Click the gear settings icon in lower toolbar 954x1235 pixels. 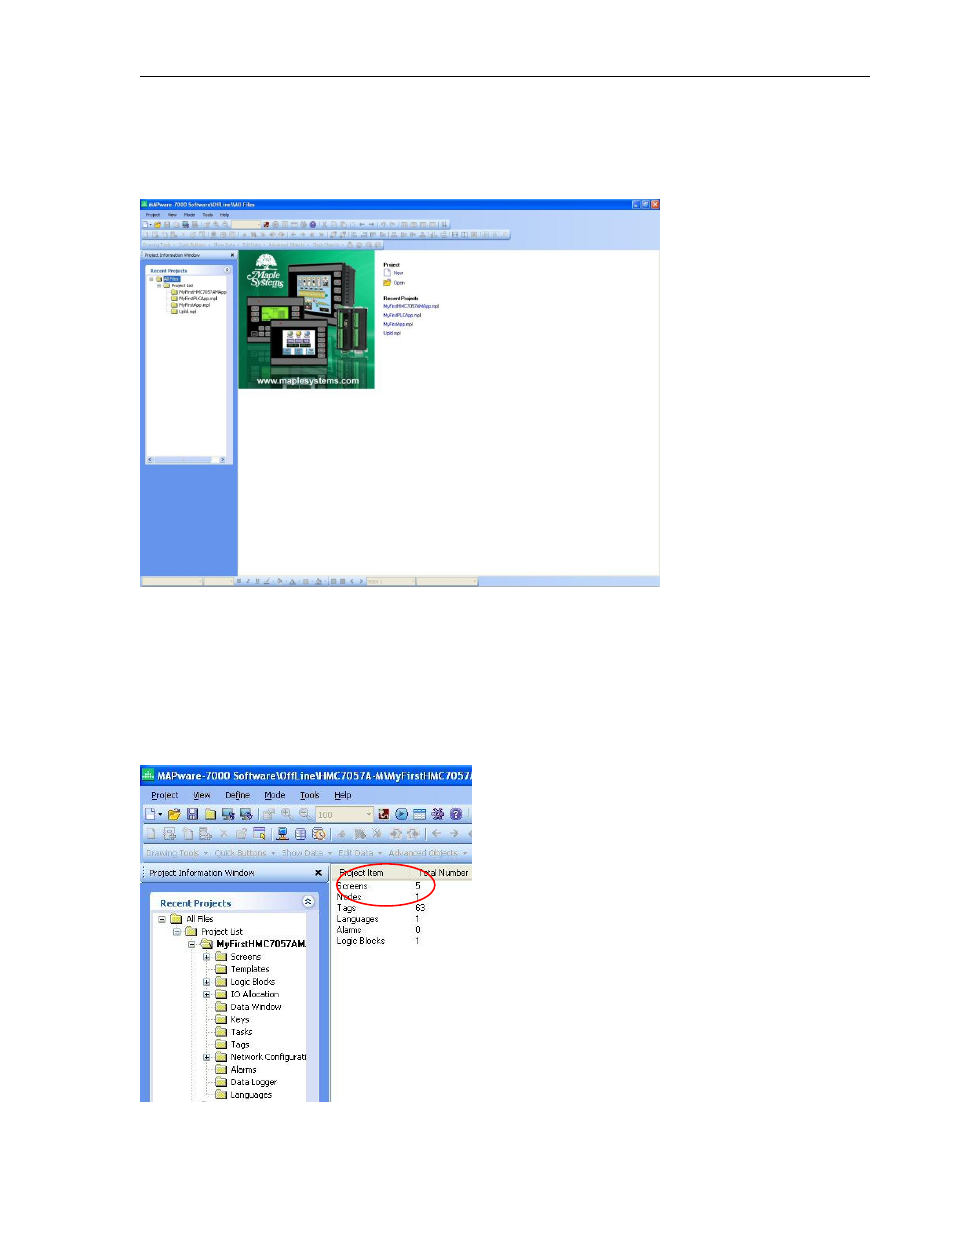click(x=437, y=814)
